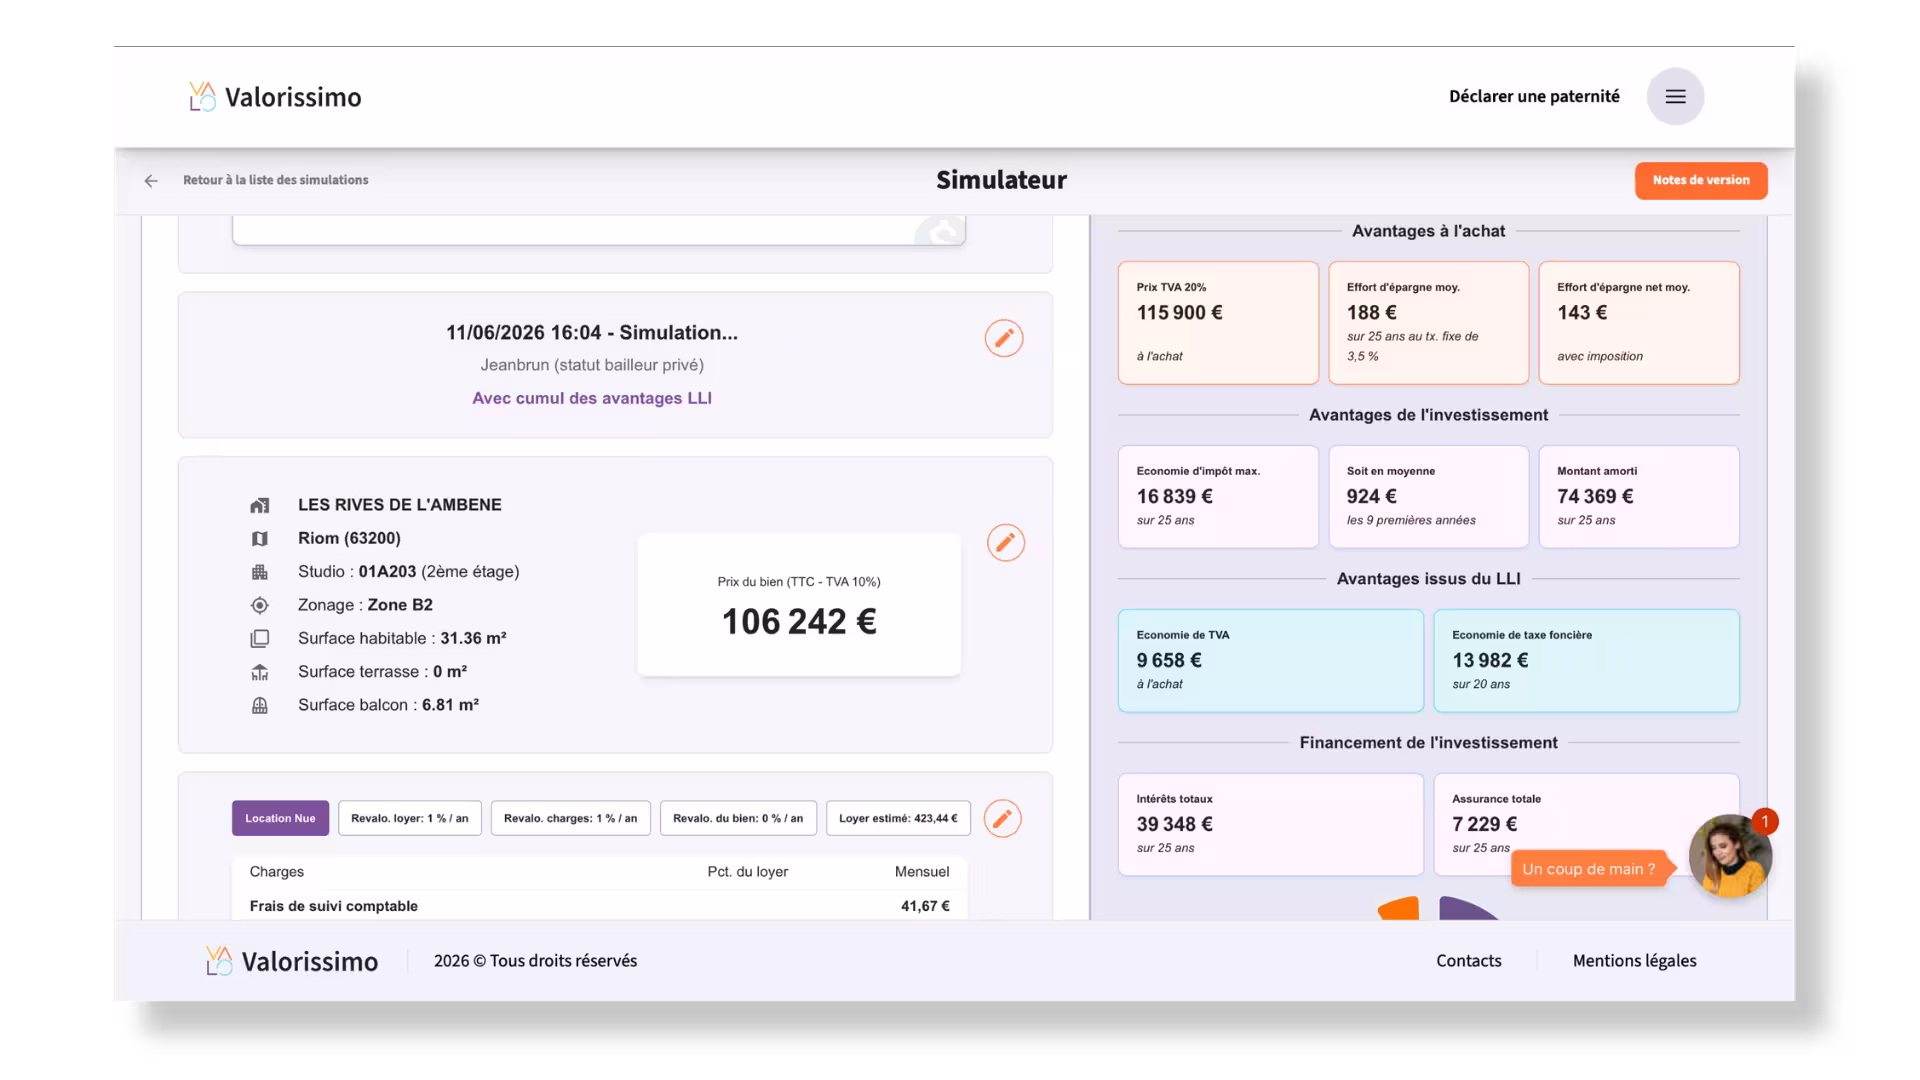
Task: Open Mentions légales in footer
Action: [1635, 961]
